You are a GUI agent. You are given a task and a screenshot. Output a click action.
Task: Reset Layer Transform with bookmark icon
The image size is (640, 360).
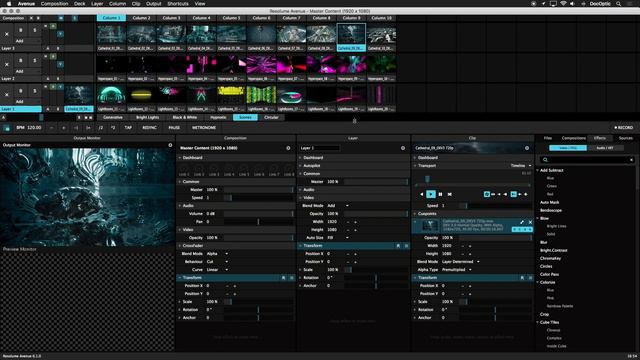(398, 246)
